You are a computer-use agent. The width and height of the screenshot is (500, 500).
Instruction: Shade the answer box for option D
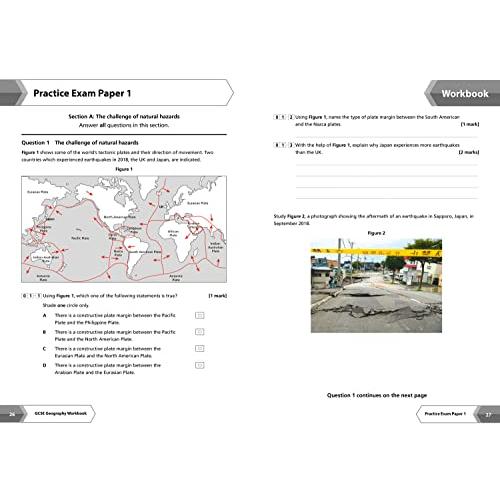click(199, 365)
